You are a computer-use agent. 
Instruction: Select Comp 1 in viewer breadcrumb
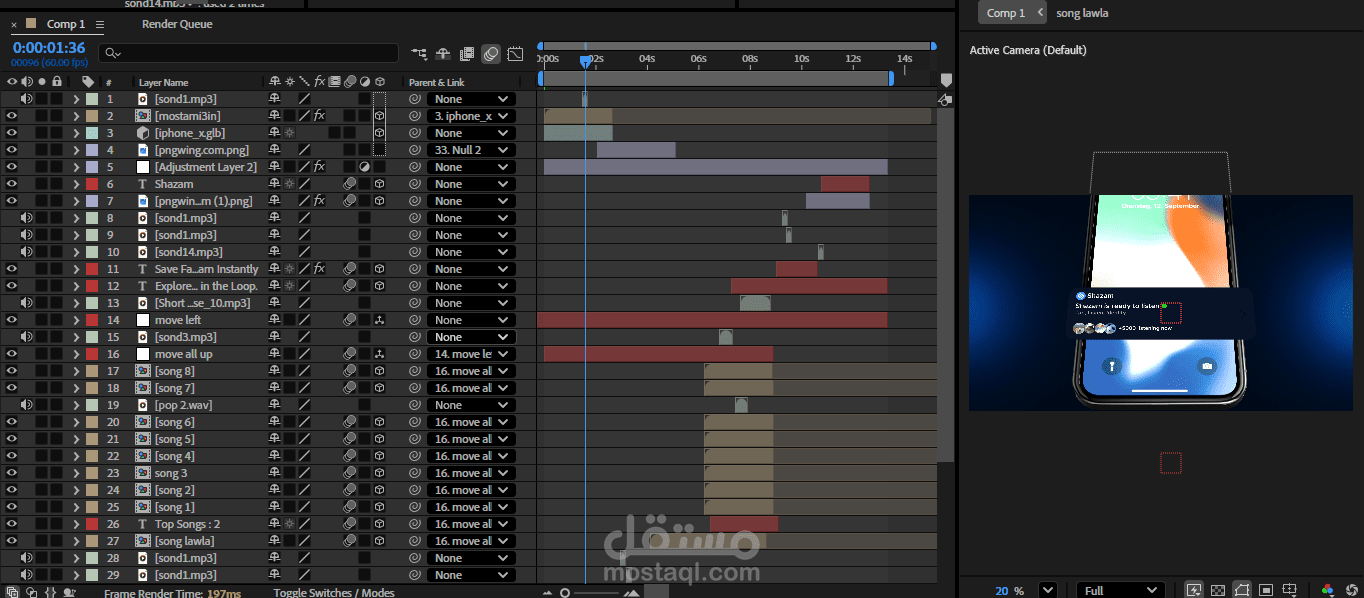pos(1006,13)
